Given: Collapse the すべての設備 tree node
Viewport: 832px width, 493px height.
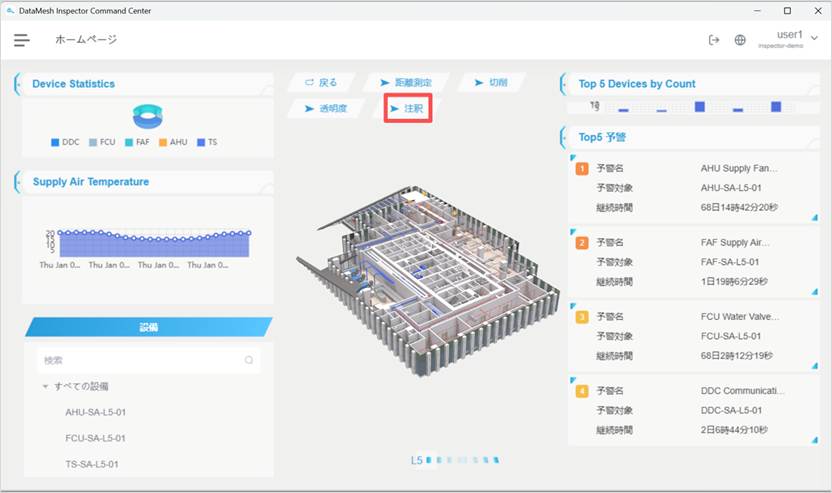Looking at the screenshot, I should point(45,386).
